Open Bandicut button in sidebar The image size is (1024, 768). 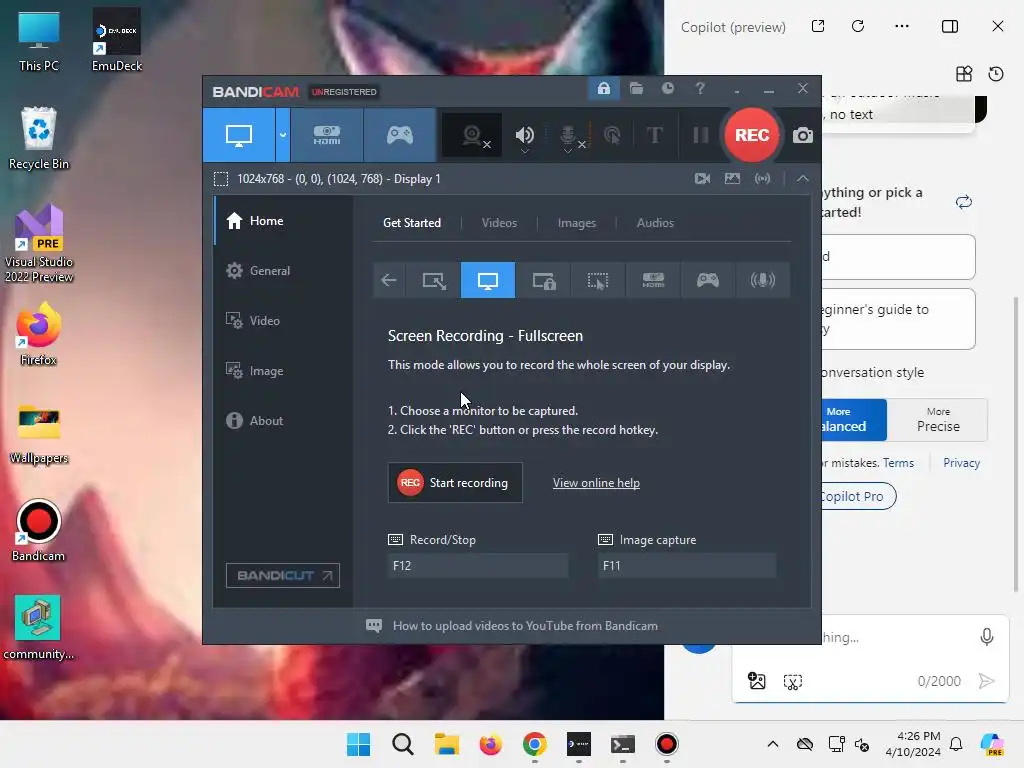[x=283, y=575]
